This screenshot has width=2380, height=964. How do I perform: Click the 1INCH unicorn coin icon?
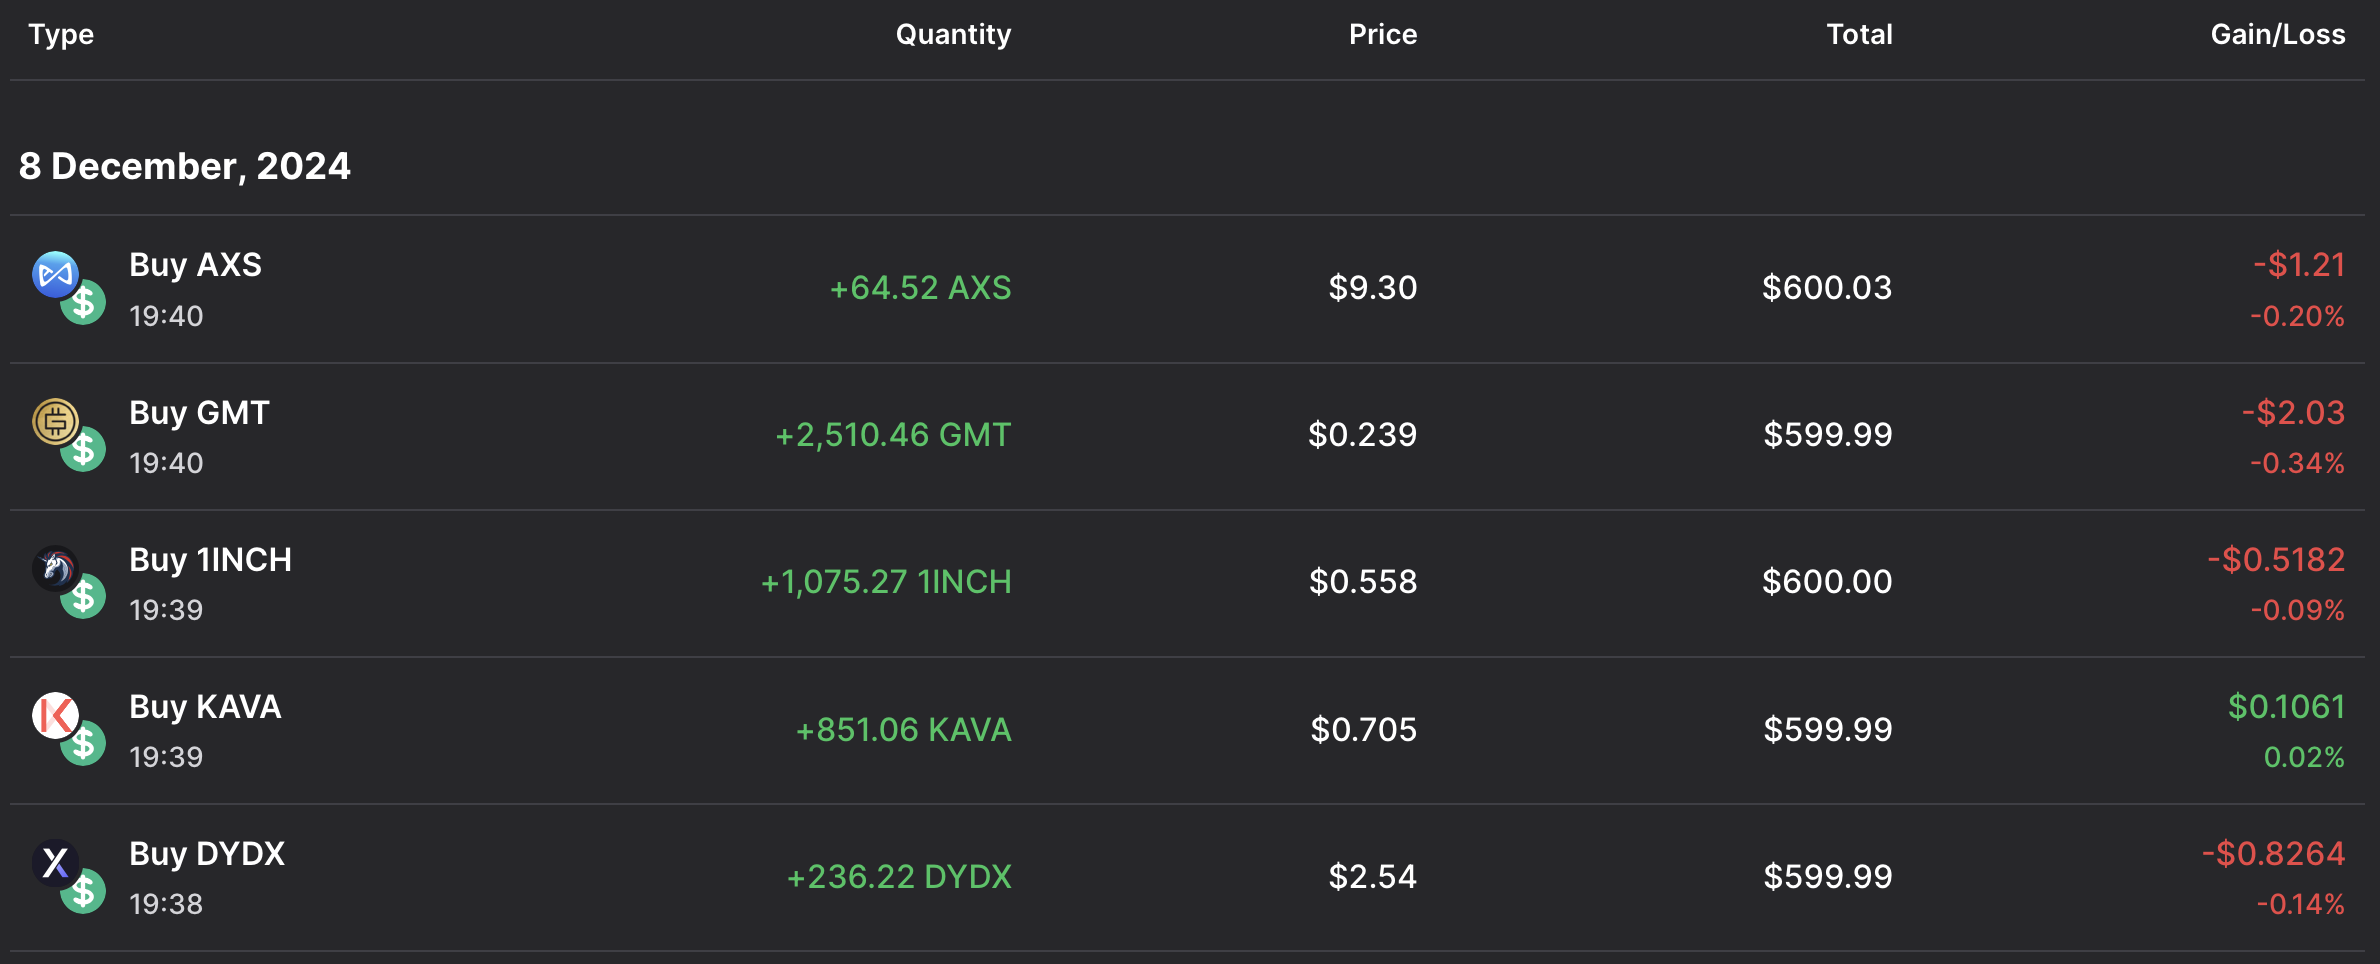coord(54,568)
